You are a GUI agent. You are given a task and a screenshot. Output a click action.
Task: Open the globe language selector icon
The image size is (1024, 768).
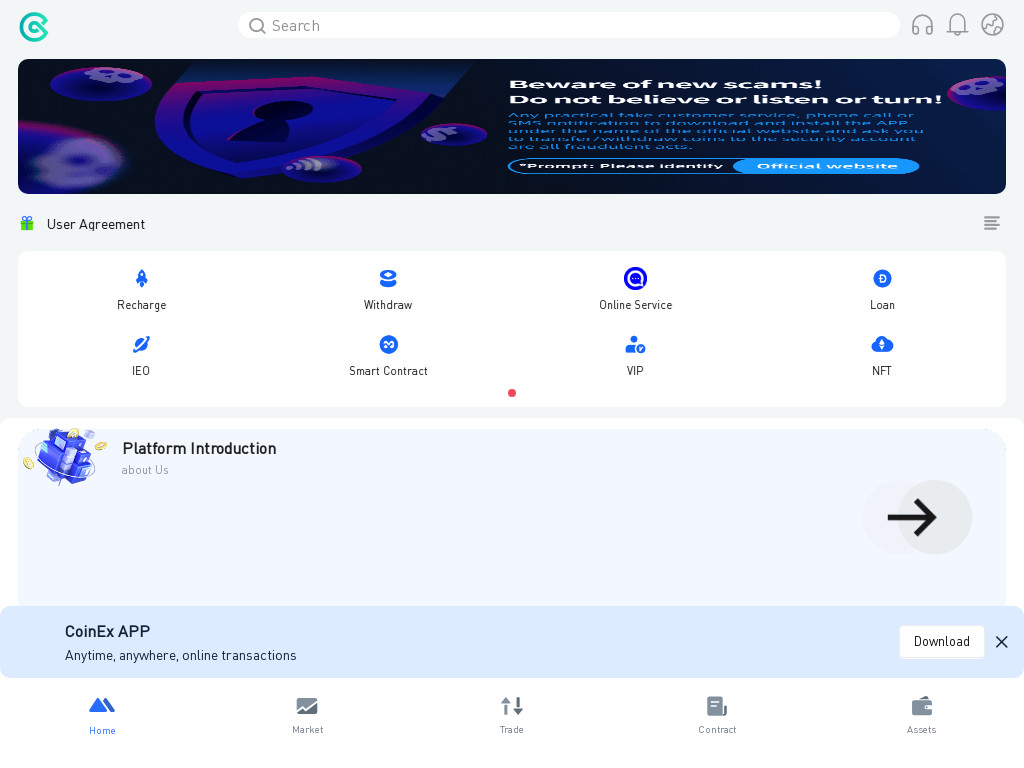(992, 25)
